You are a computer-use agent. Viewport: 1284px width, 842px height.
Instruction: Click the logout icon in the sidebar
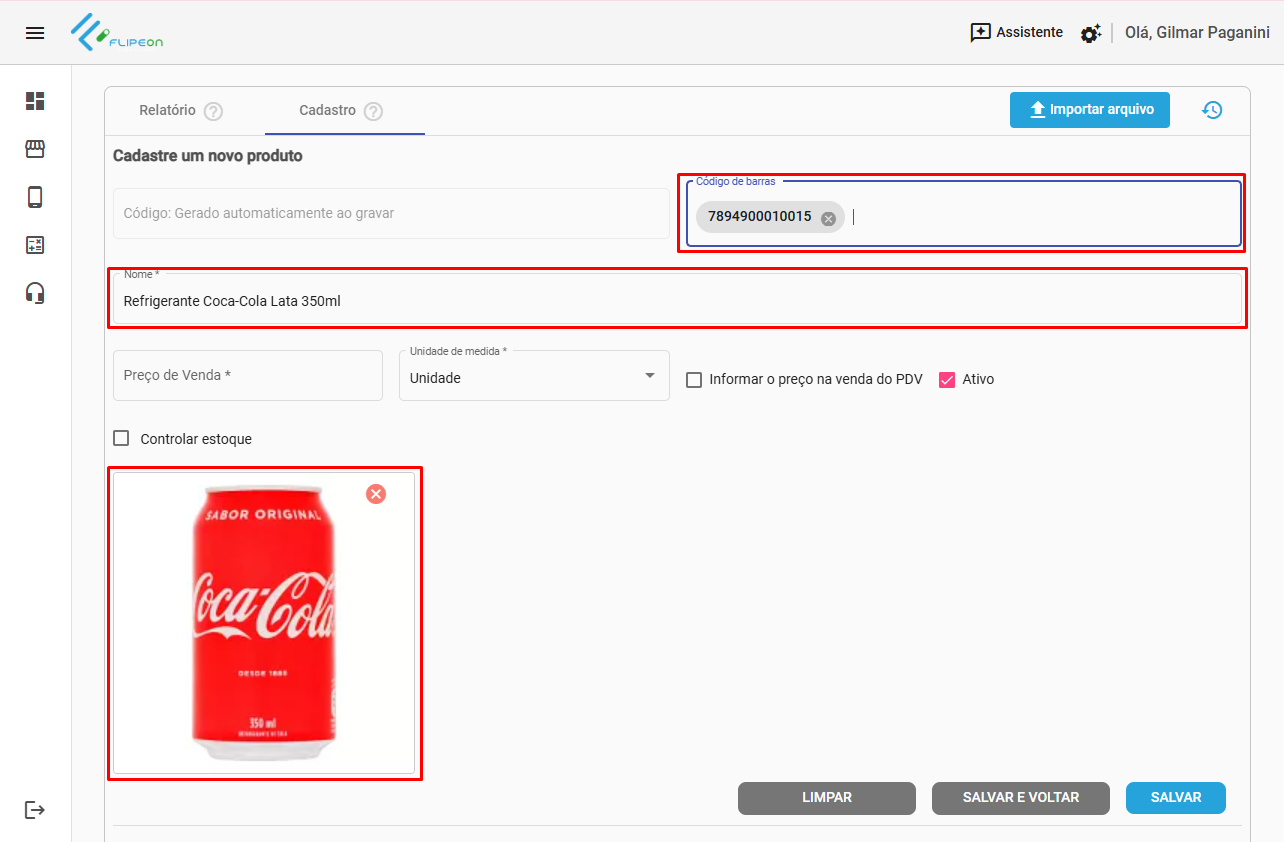coord(35,809)
